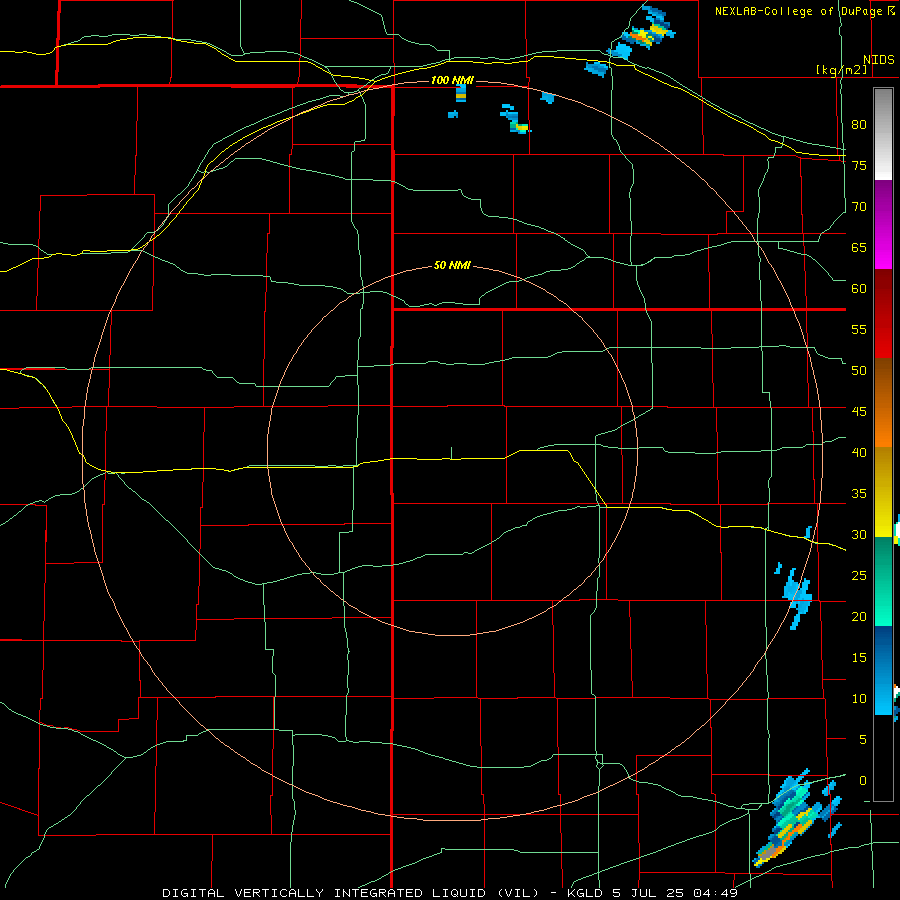Pick the magenta segment of the color bar

tap(883, 225)
